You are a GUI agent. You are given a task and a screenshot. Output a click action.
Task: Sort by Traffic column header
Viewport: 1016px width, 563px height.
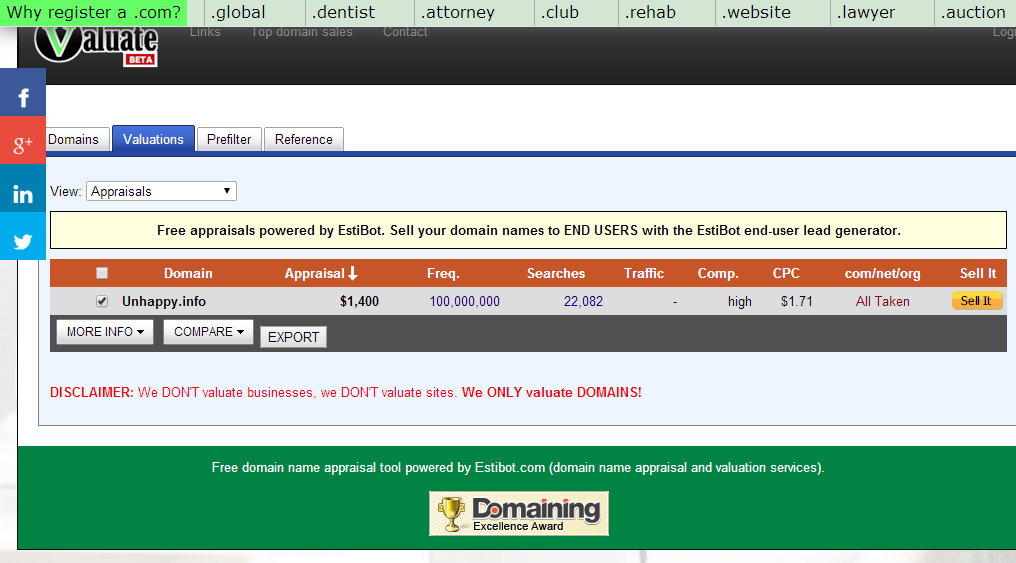point(643,273)
